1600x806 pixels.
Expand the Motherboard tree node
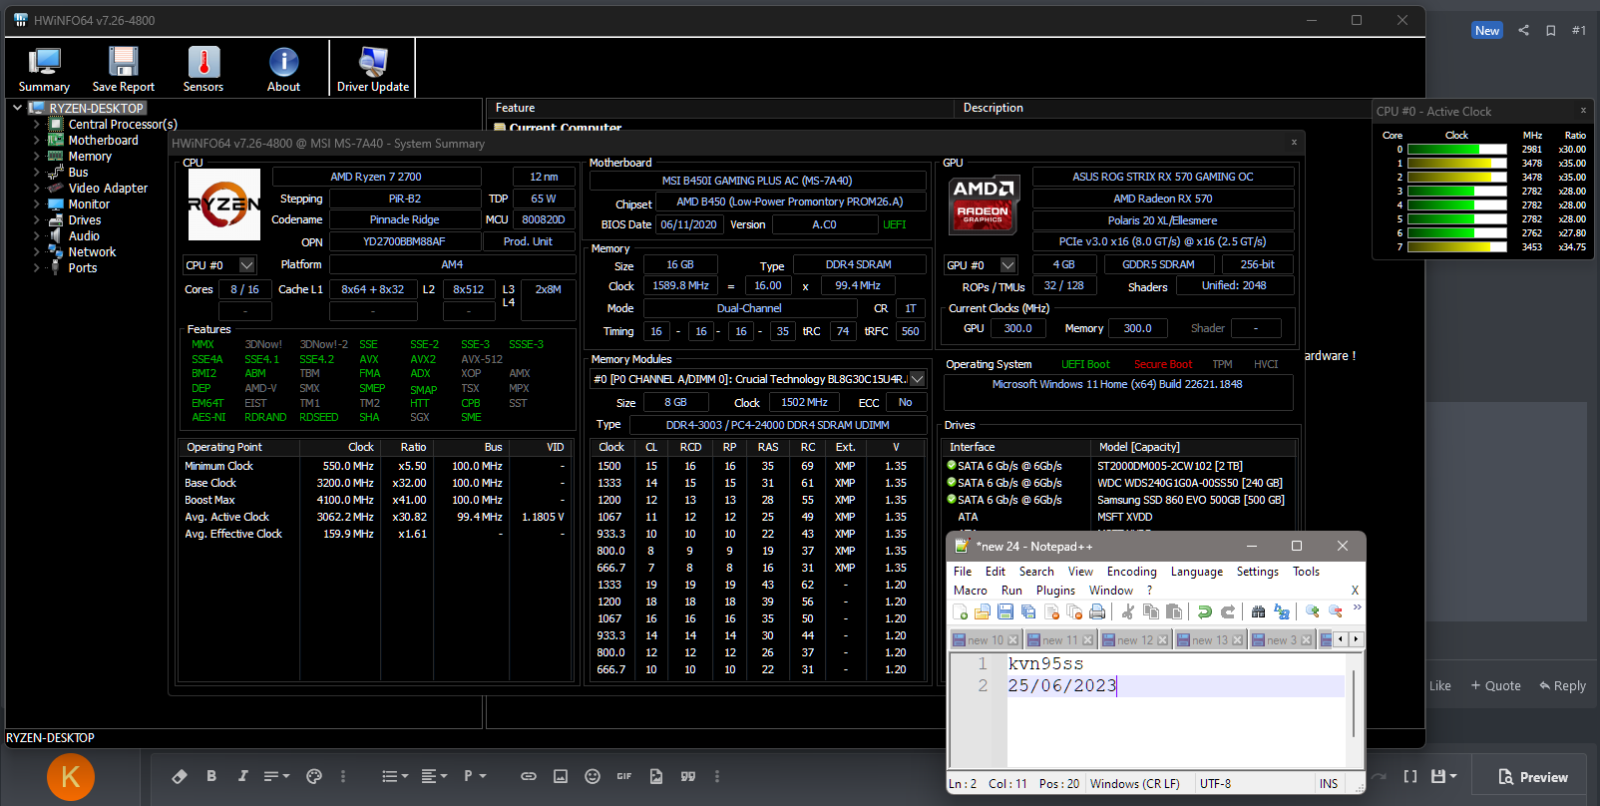pos(37,141)
